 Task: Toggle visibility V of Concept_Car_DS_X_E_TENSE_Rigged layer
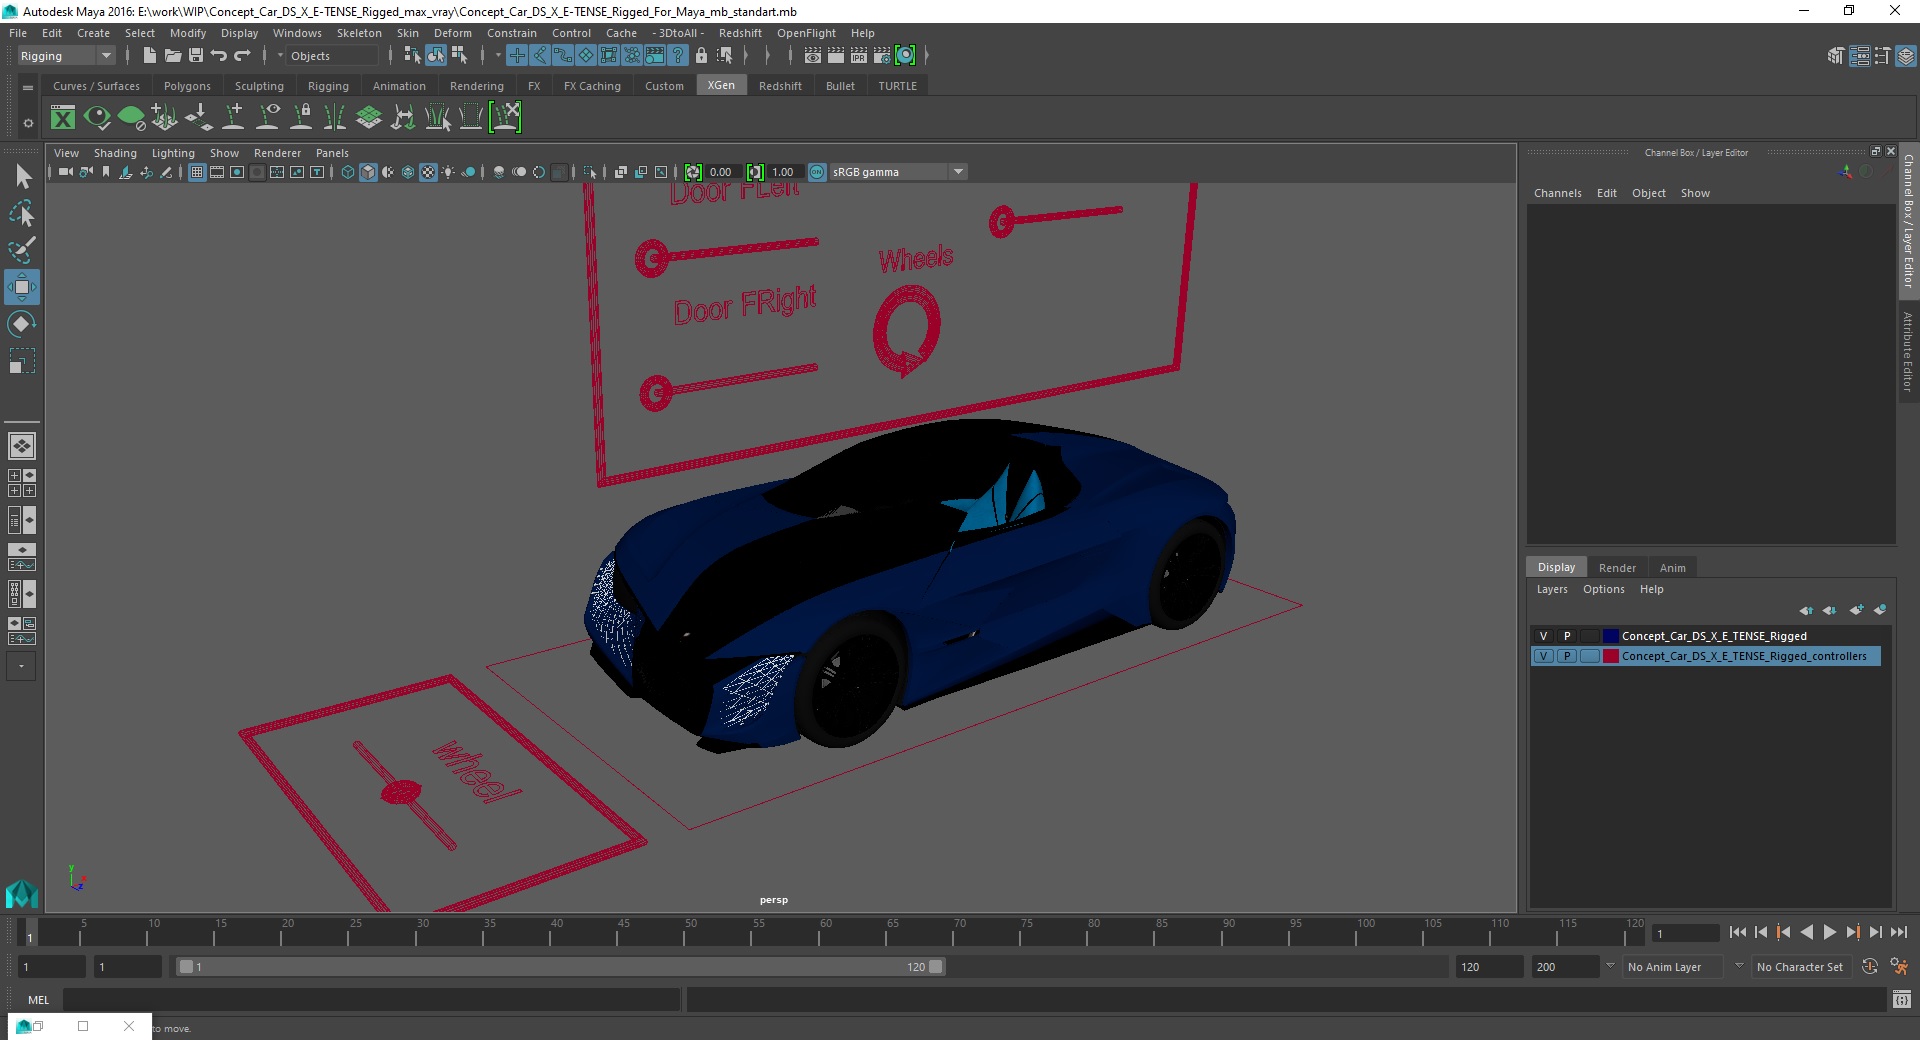pos(1543,636)
